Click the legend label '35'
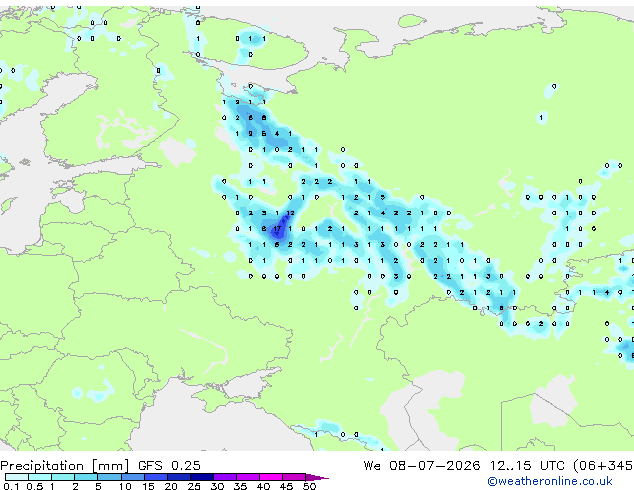Screen dimensions: 634x490 coord(240,486)
